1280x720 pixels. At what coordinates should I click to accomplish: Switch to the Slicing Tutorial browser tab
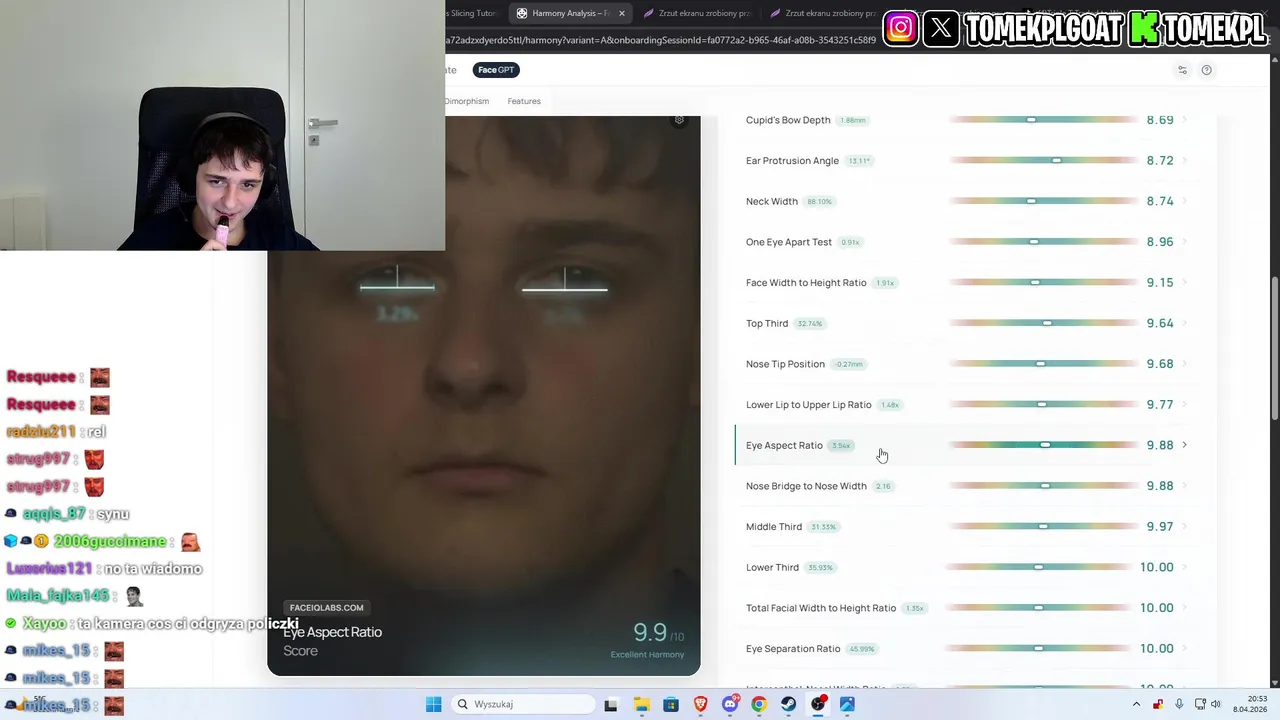472,13
